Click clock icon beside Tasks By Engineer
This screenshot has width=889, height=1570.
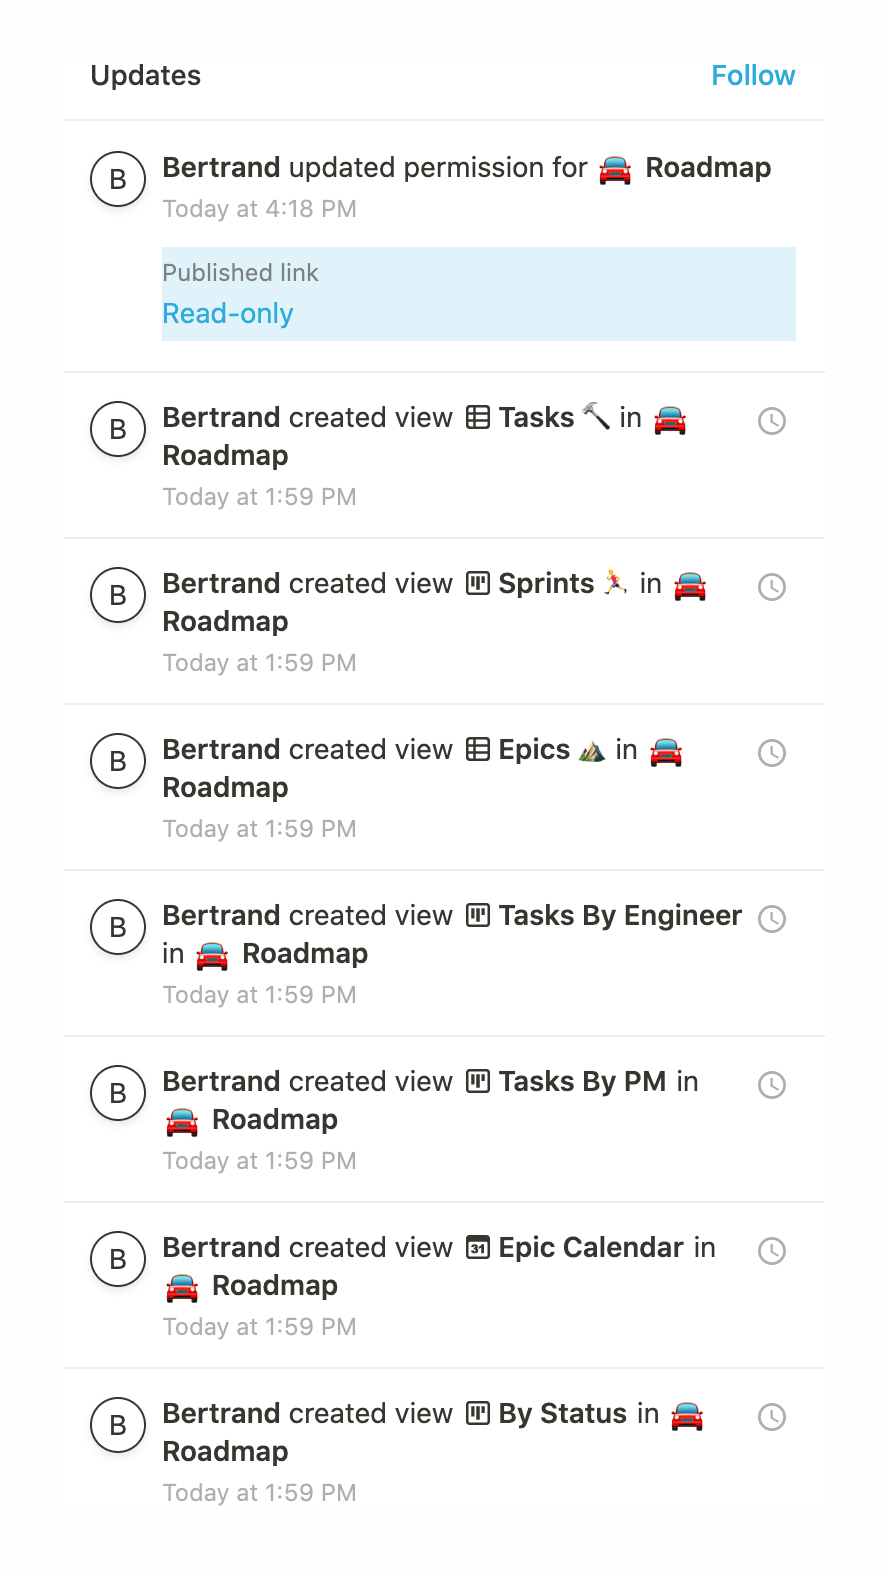tap(772, 919)
